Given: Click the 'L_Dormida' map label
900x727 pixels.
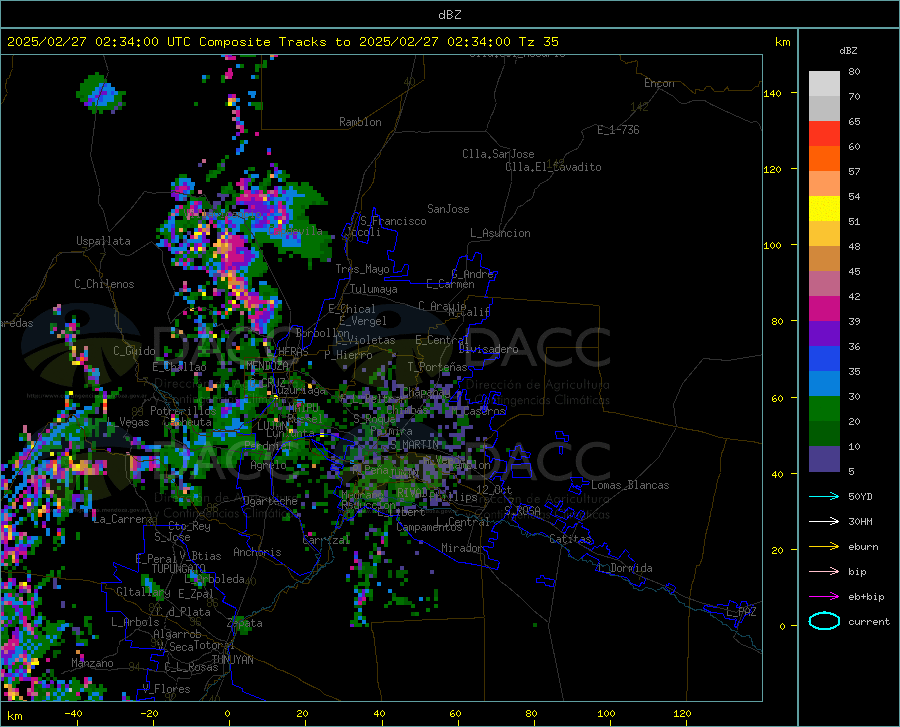Looking at the screenshot, I should point(624,568).
